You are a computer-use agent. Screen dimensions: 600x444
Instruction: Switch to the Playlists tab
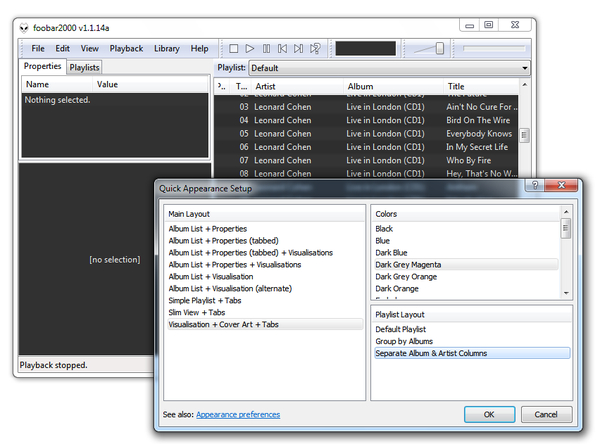click(x=84, y=67)
